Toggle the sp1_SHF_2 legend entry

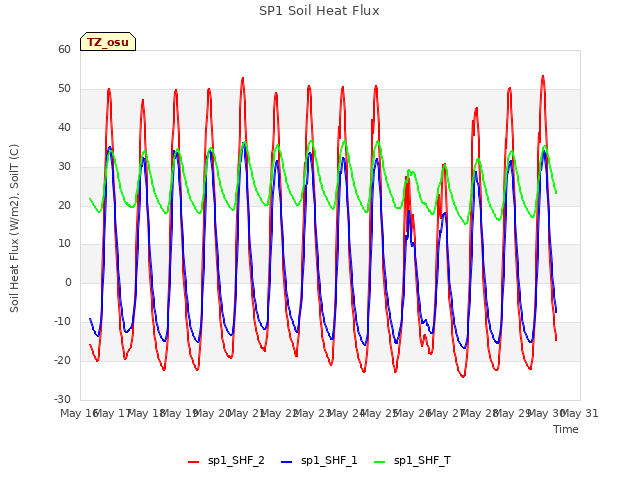click(x=226, y=461)
